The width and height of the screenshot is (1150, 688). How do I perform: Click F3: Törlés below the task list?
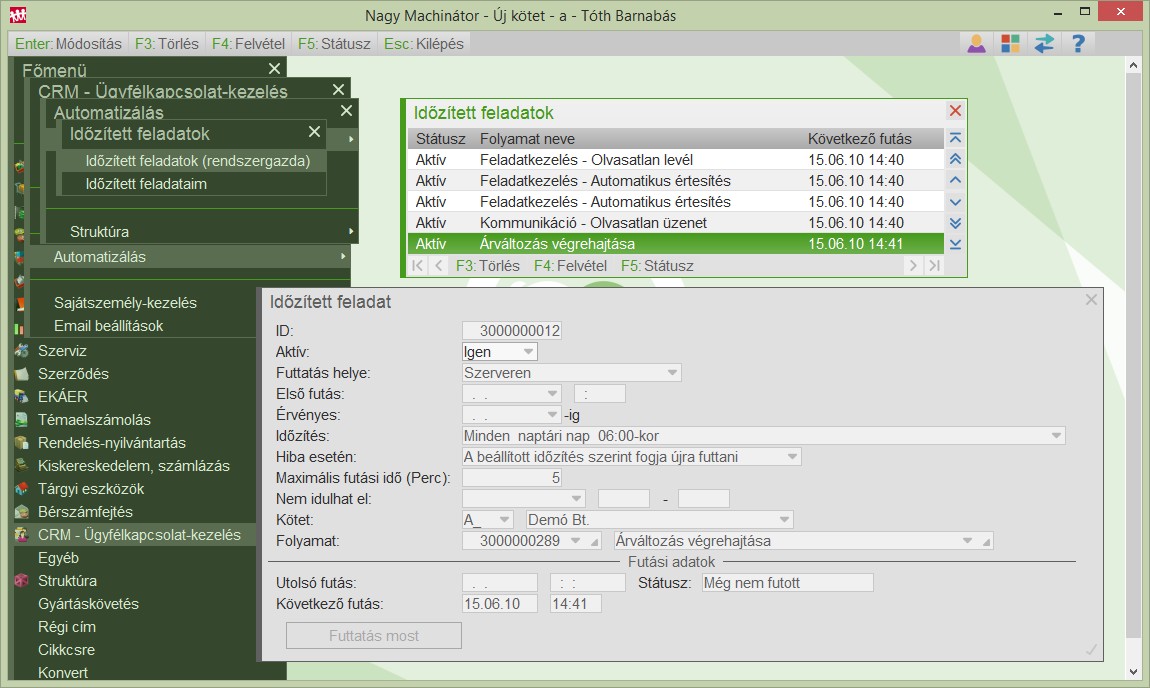(x=487, y=266)
